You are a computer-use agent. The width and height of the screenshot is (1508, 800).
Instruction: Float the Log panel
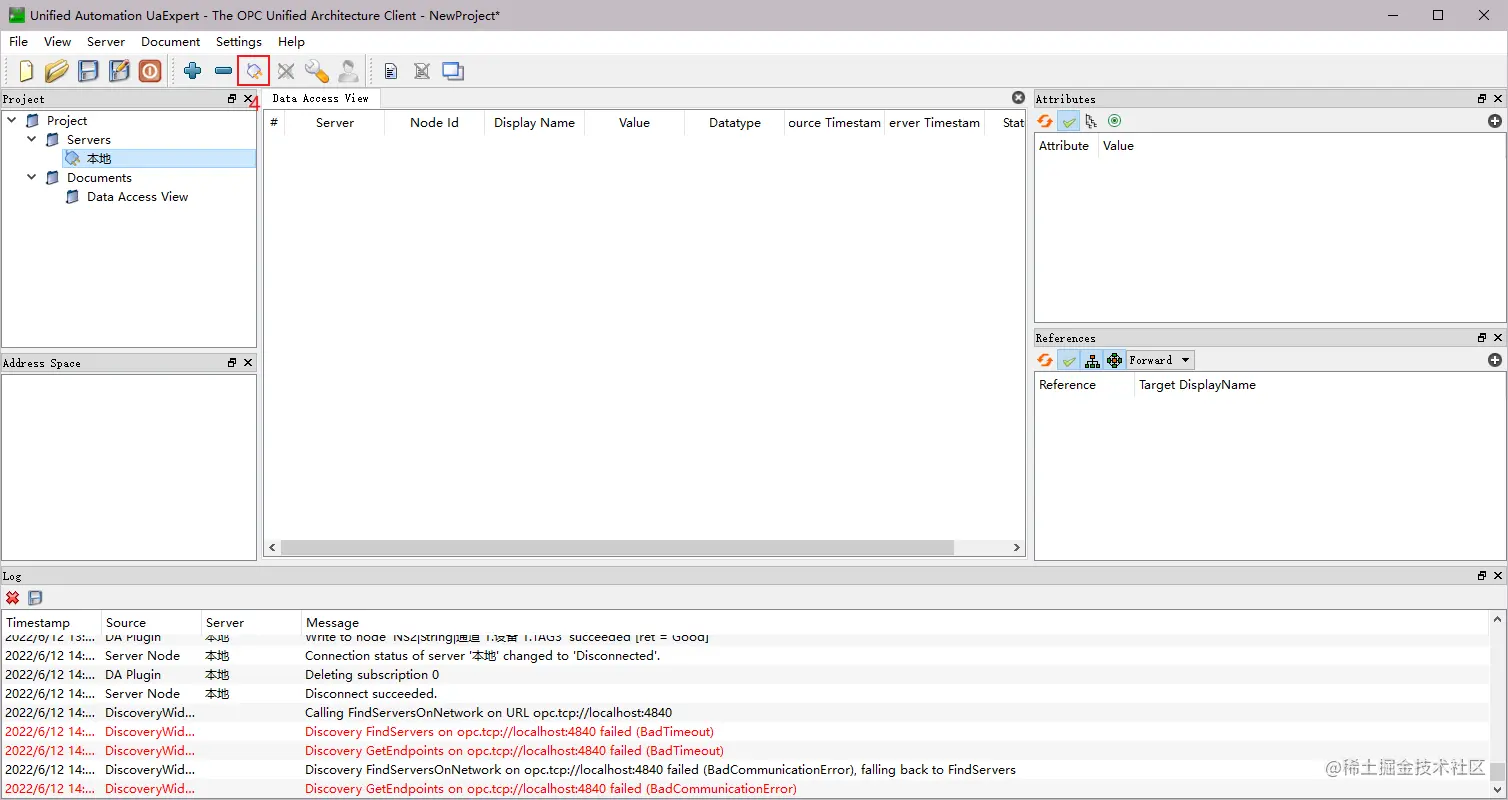tap(1482, 576)
